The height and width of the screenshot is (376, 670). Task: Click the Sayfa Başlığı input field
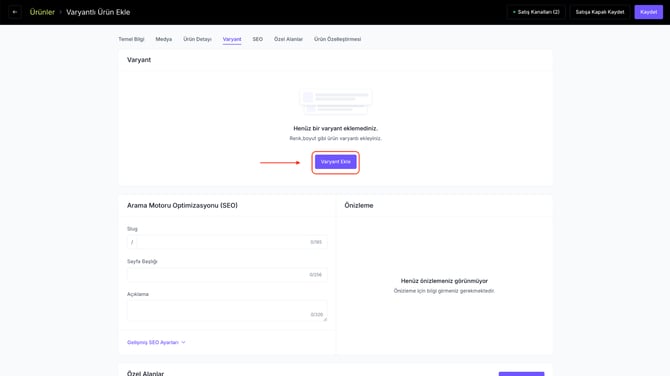pos(227,275)
